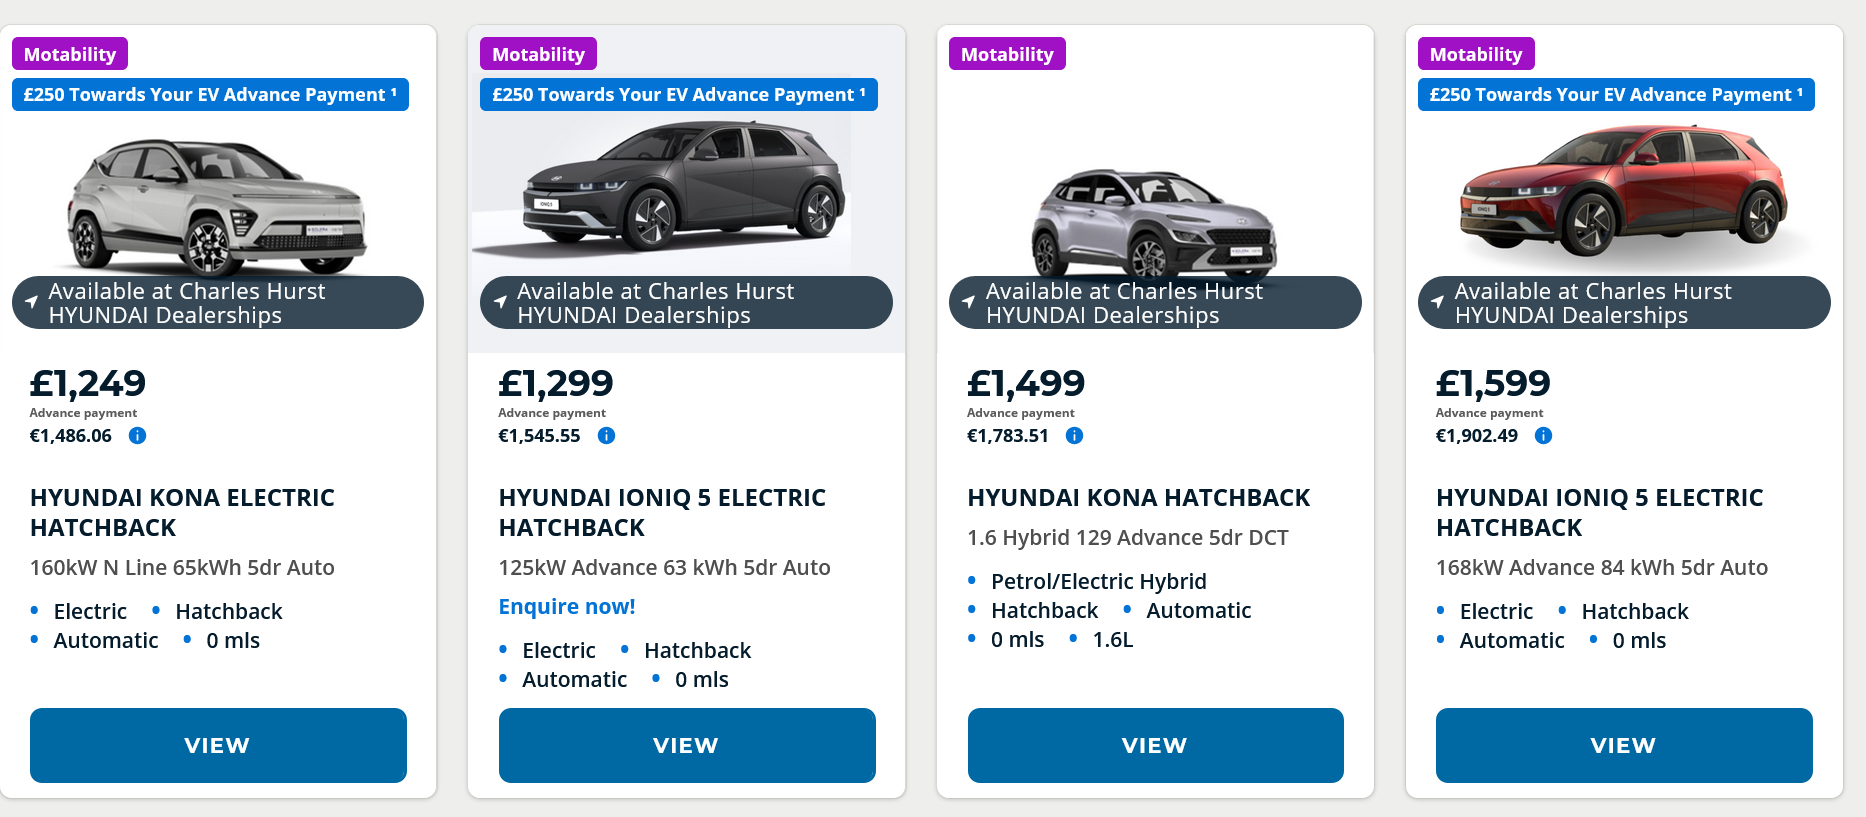Click info icon beside €1,902.49 price
The width and height of the screenshot is (1866, 817).
[1543, 436]
